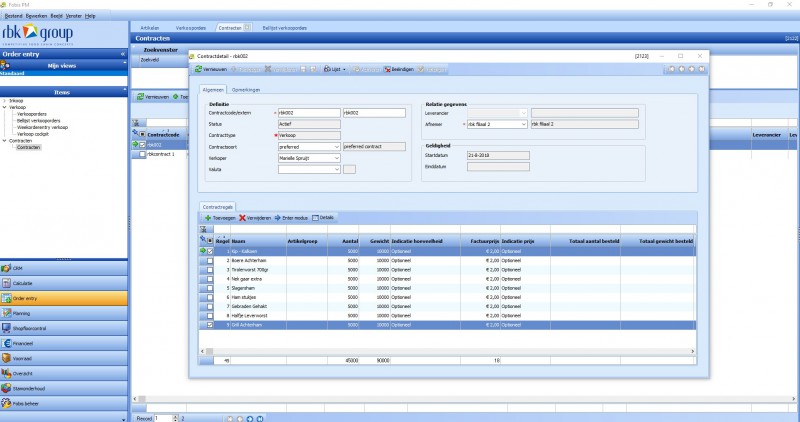800x422 pixels.
Task: Click the filter icon above Contractregels grid
Action: 203,230
